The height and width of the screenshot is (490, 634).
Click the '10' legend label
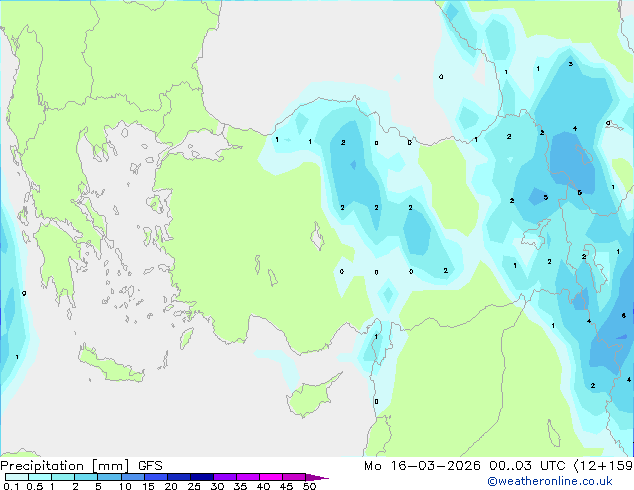click(x=125, y=486)
